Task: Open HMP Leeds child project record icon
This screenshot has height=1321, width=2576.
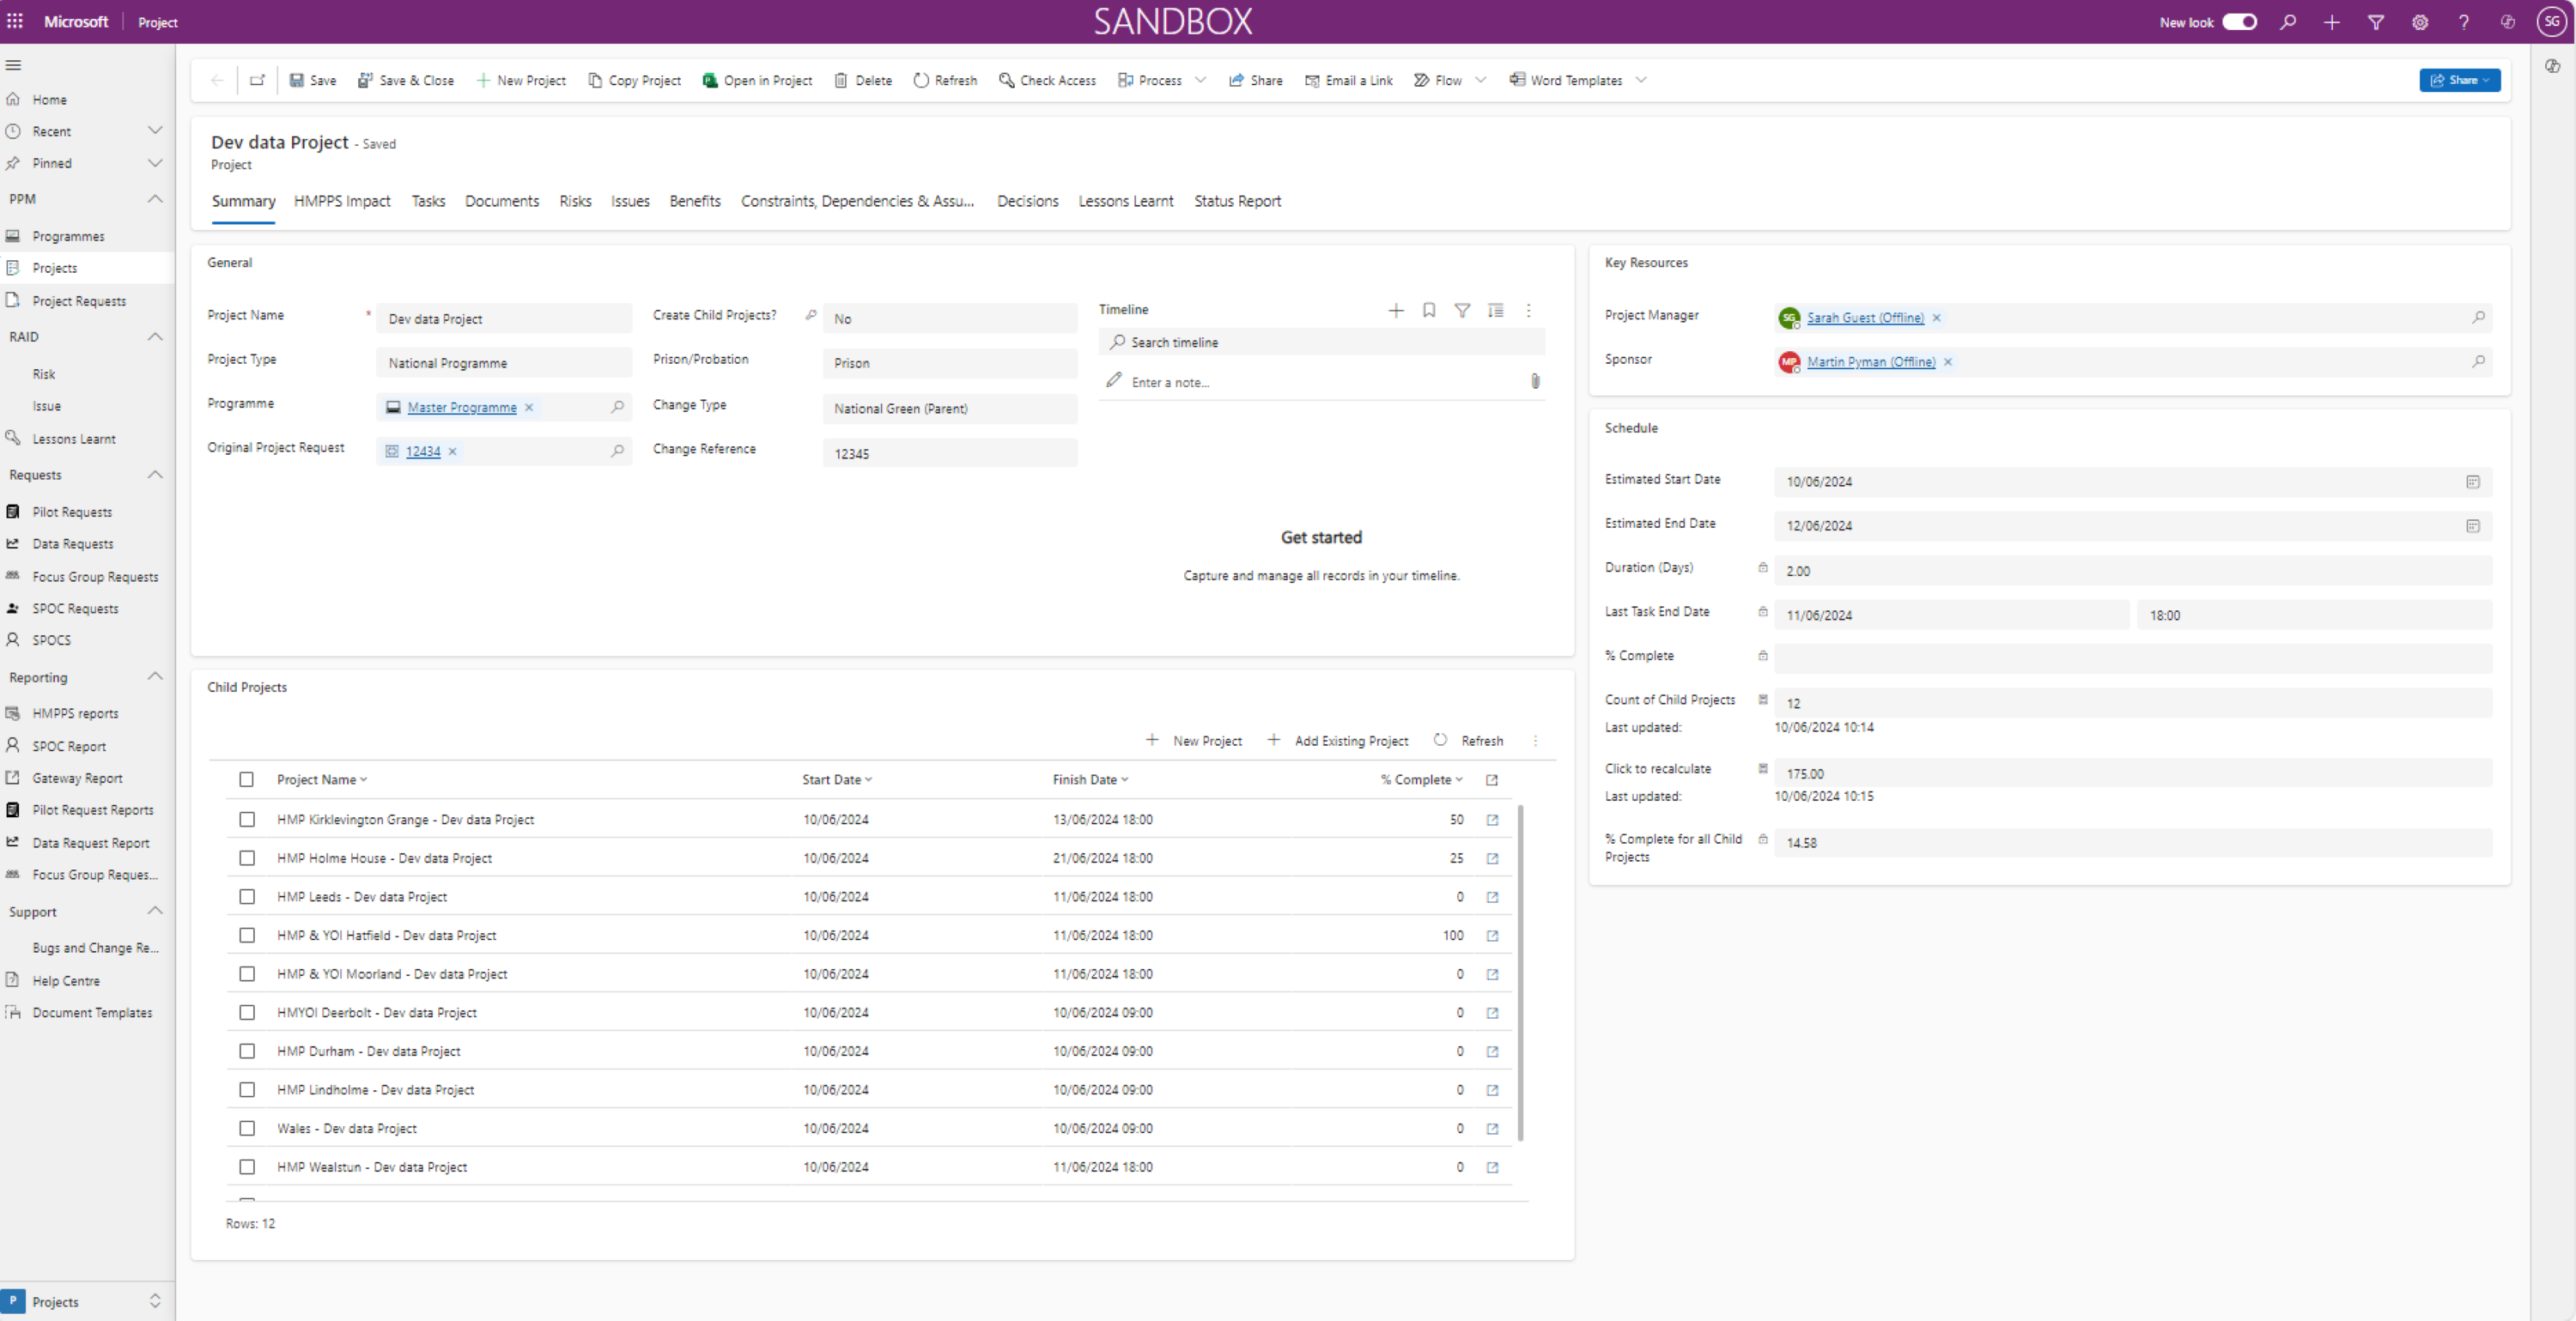Action: [1492, 897]
